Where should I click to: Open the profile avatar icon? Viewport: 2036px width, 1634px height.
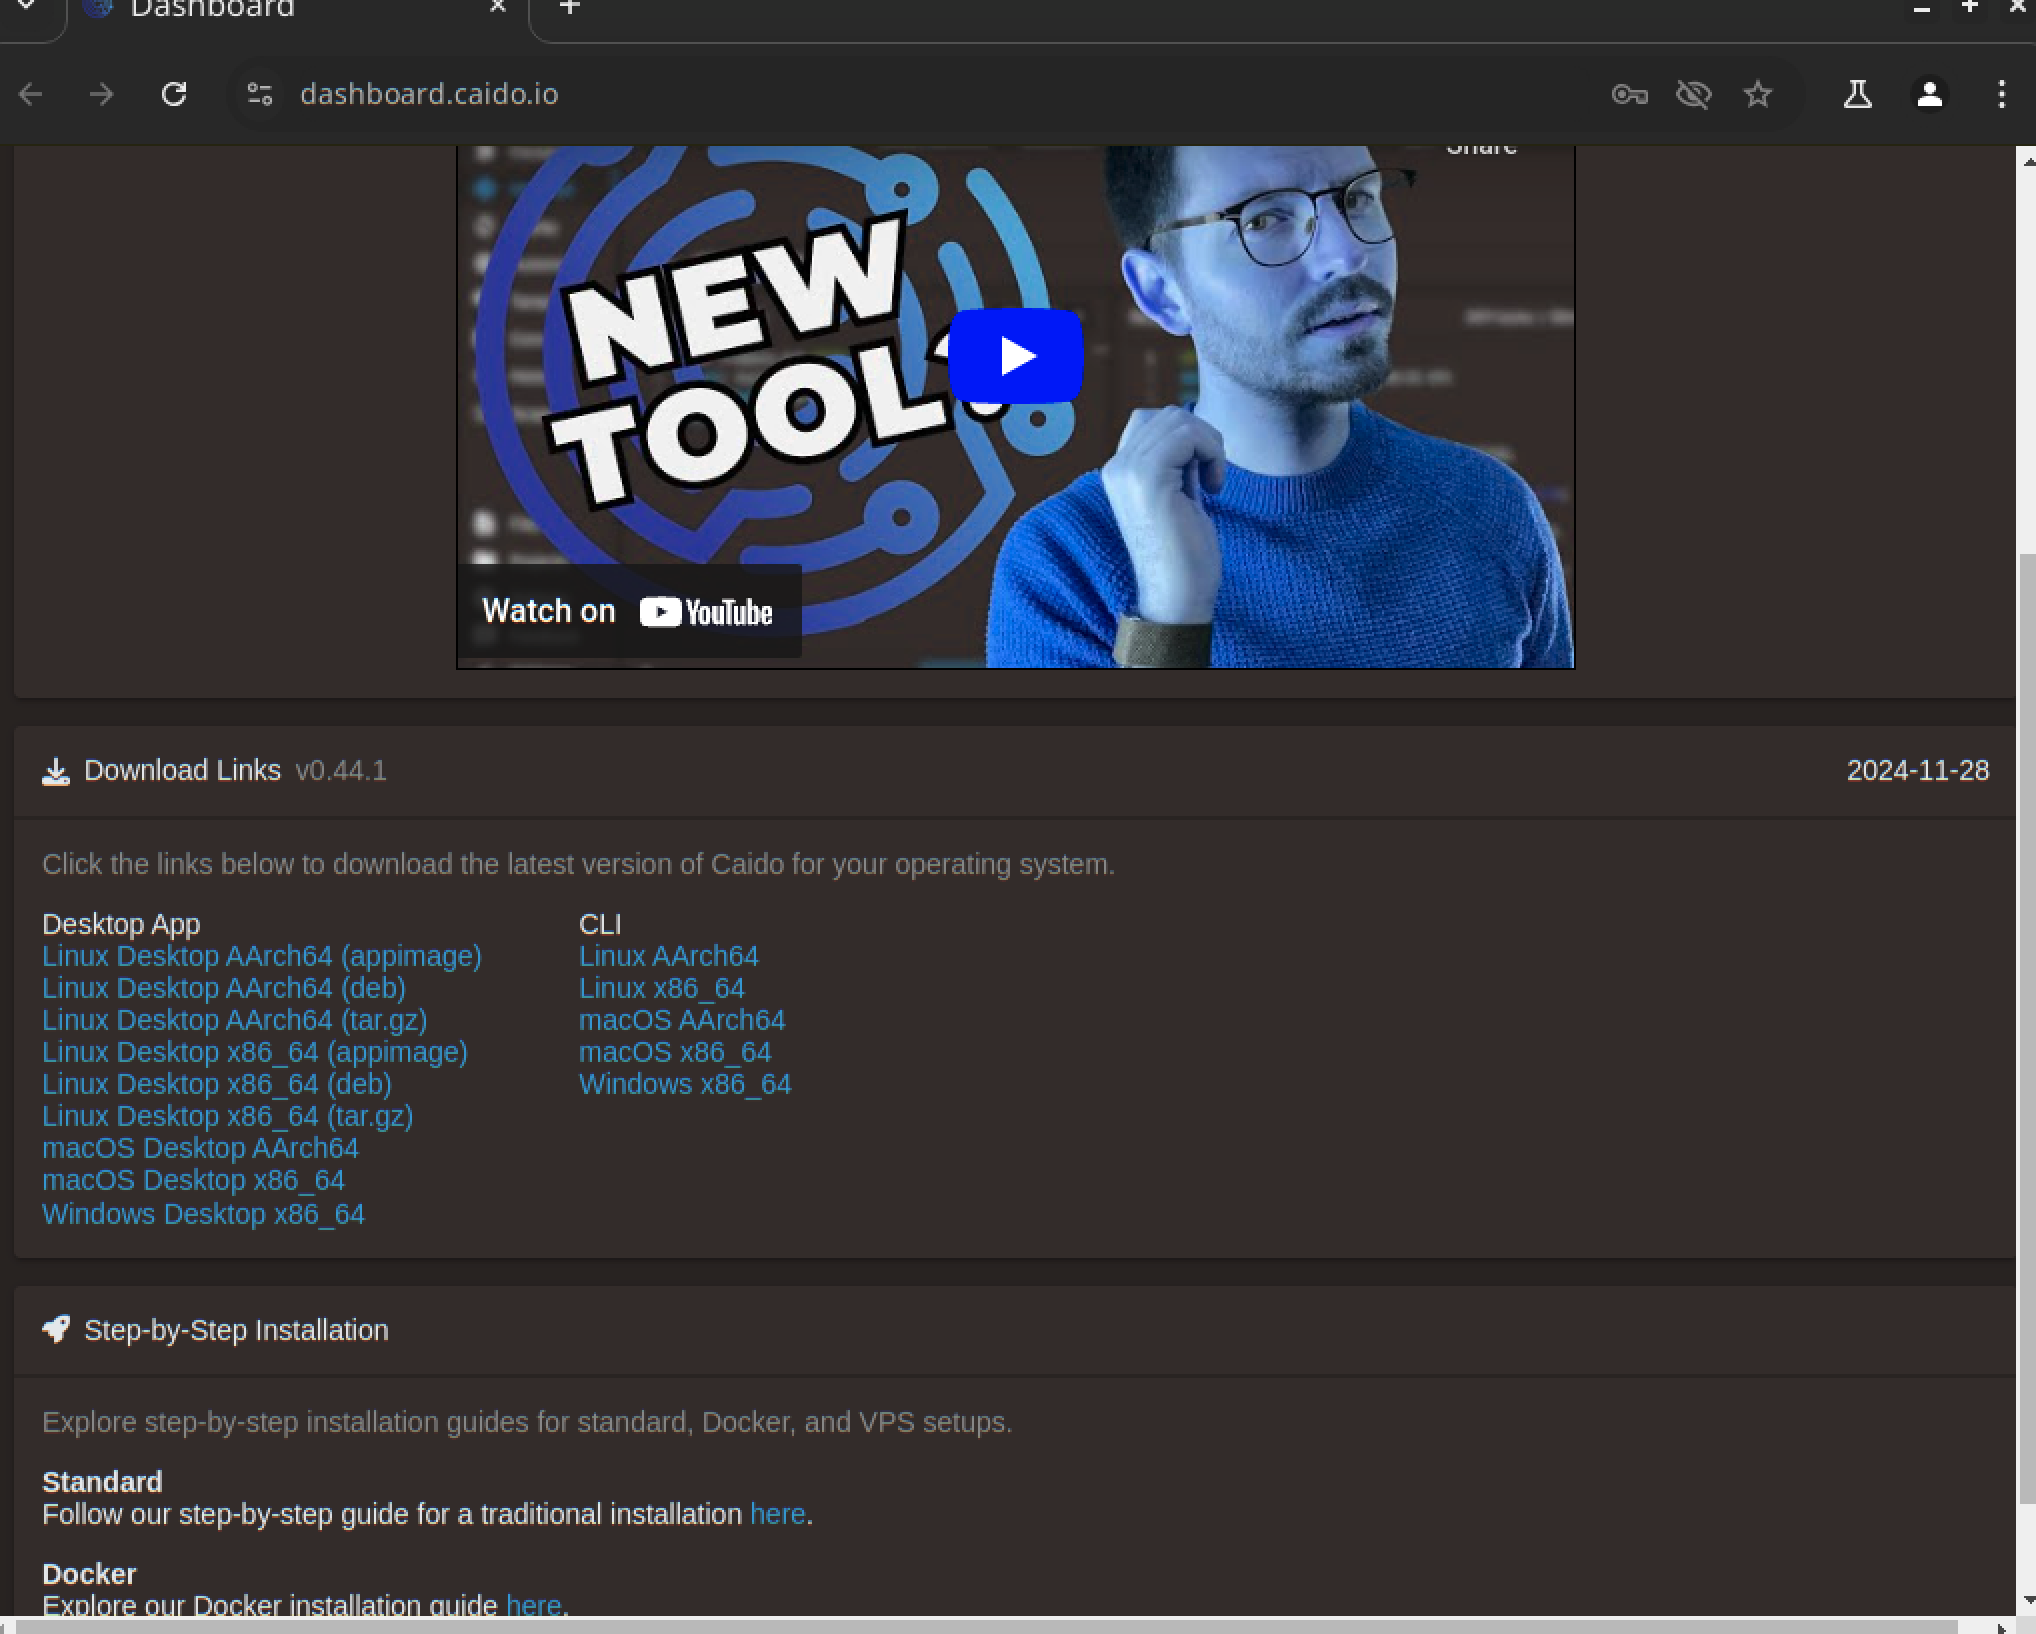coord(1929,94)
